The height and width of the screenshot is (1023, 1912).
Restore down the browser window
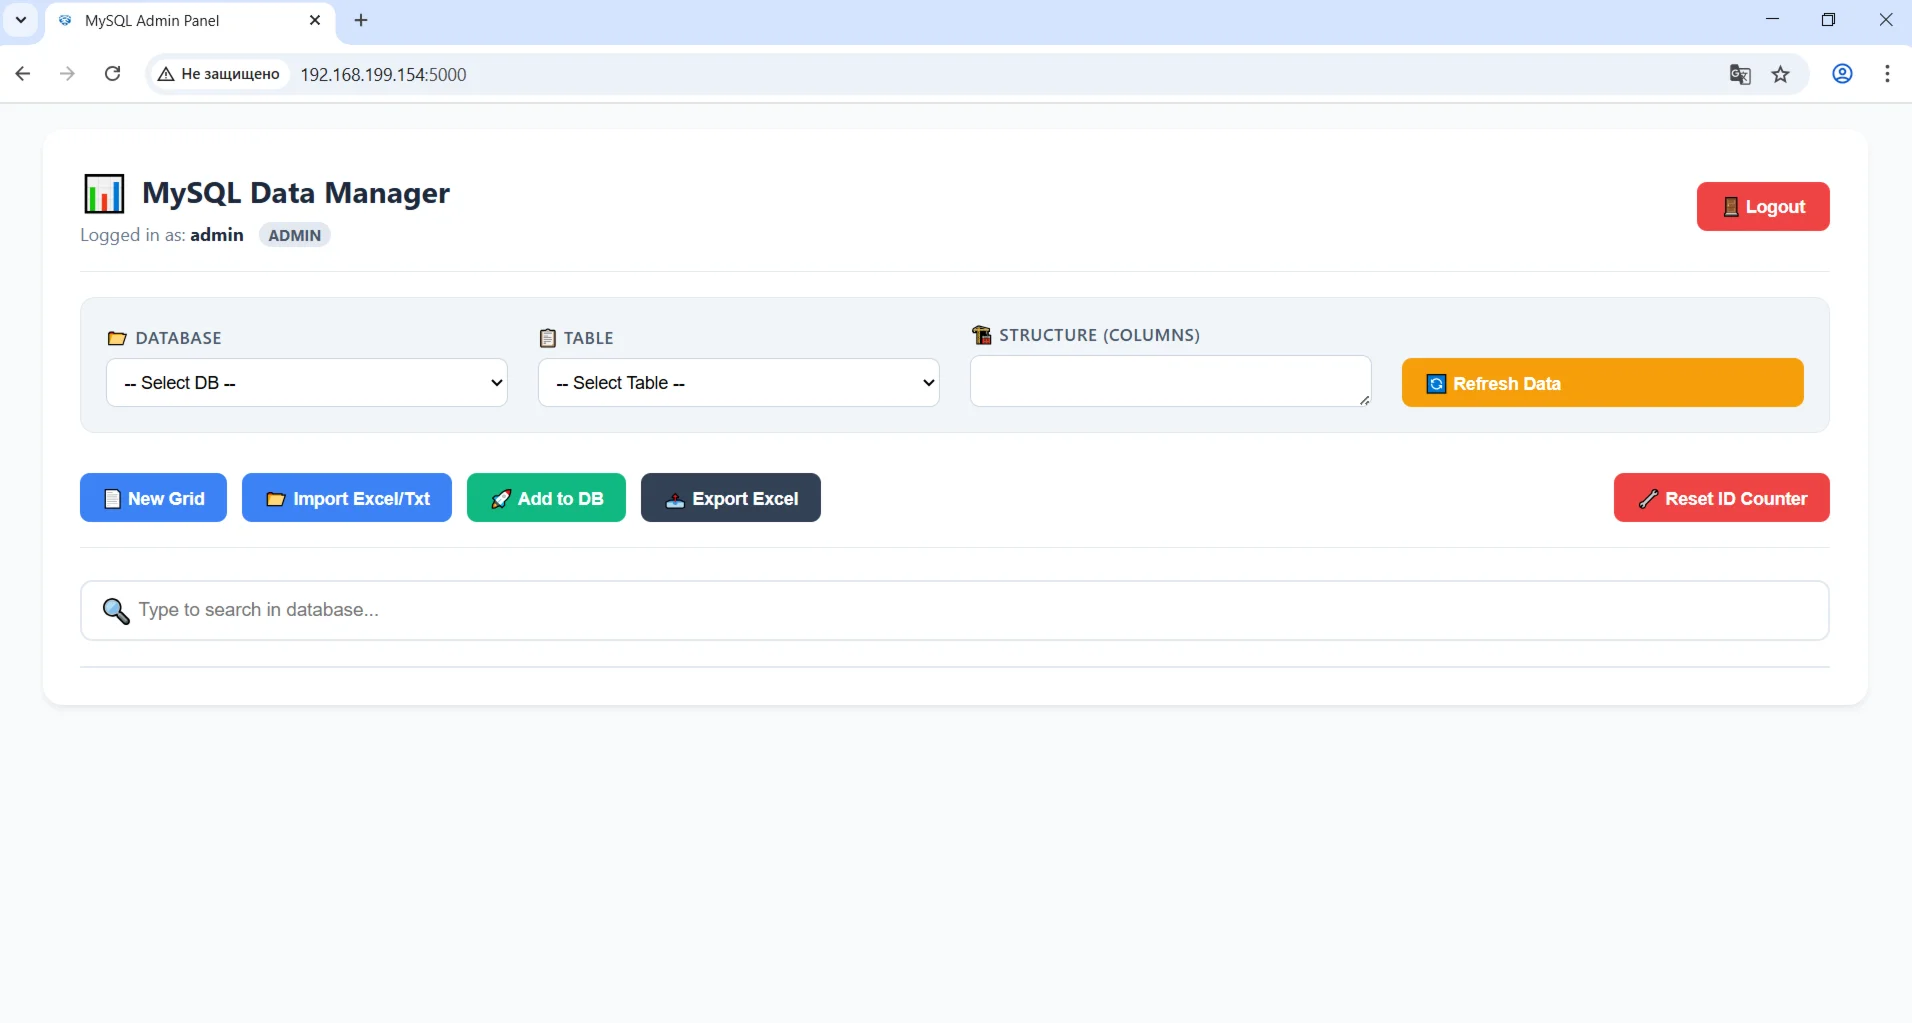1829,20
